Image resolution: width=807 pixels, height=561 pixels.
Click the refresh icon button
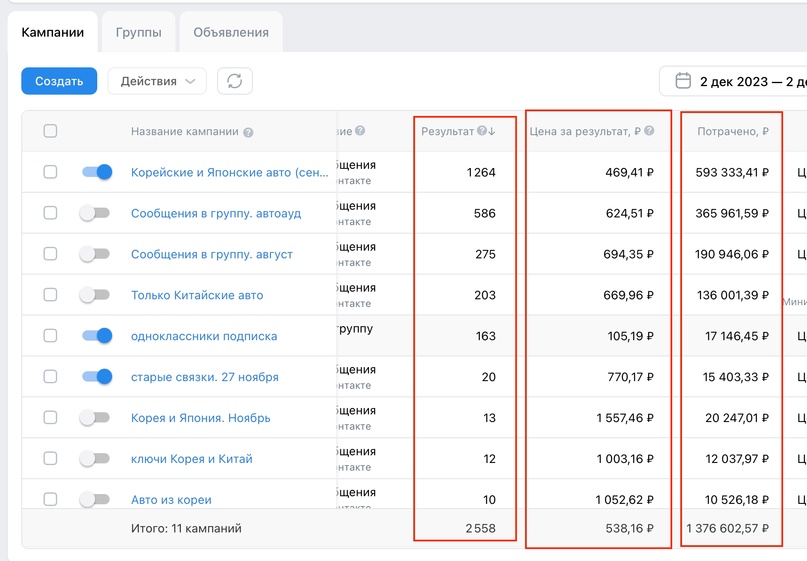pos(235,81)
